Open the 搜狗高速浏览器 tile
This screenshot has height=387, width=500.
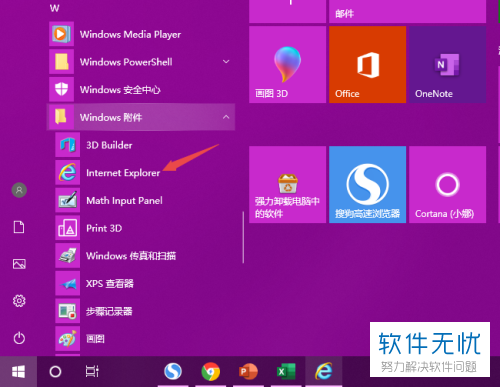[x=367, y=184]
